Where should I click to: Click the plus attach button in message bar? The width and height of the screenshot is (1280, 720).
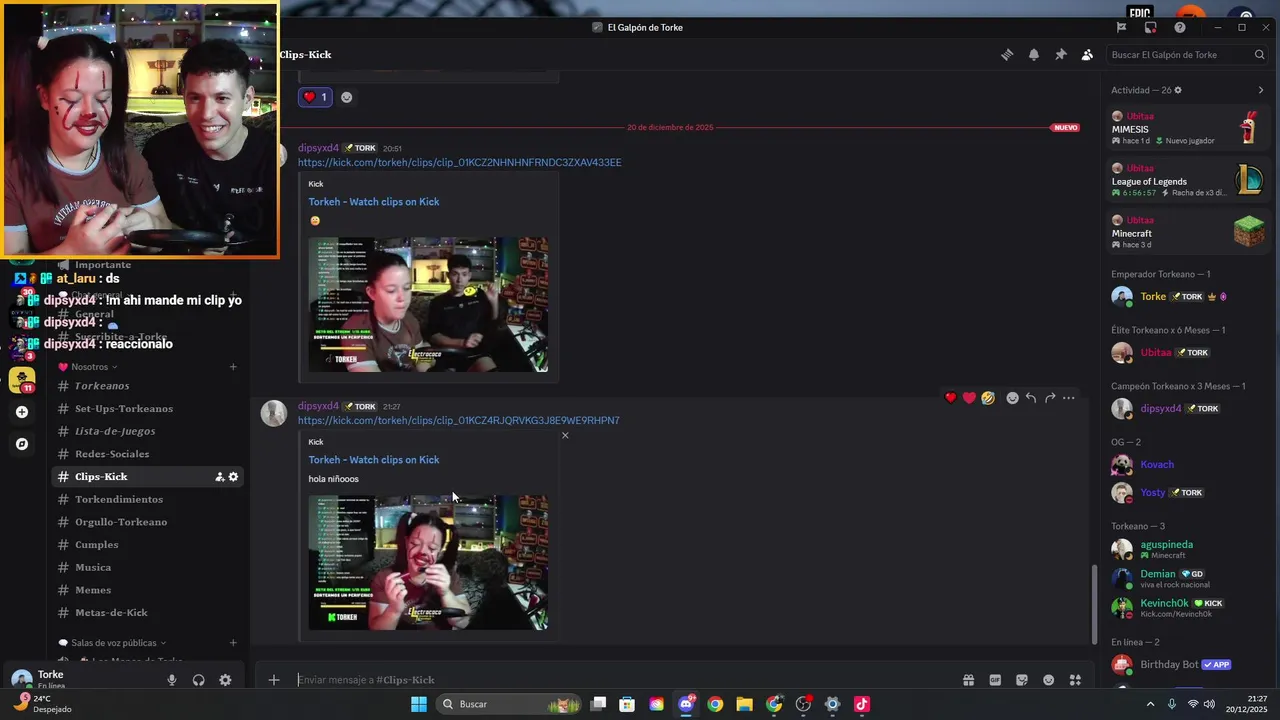click(274, 680)
